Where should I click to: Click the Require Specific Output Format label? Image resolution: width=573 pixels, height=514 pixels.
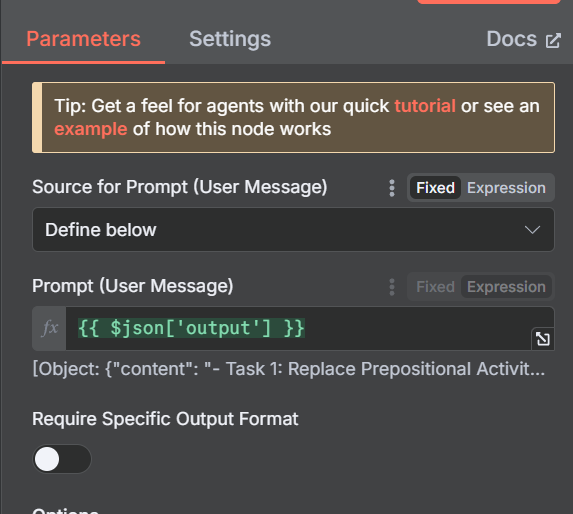[x=165, y=419]
